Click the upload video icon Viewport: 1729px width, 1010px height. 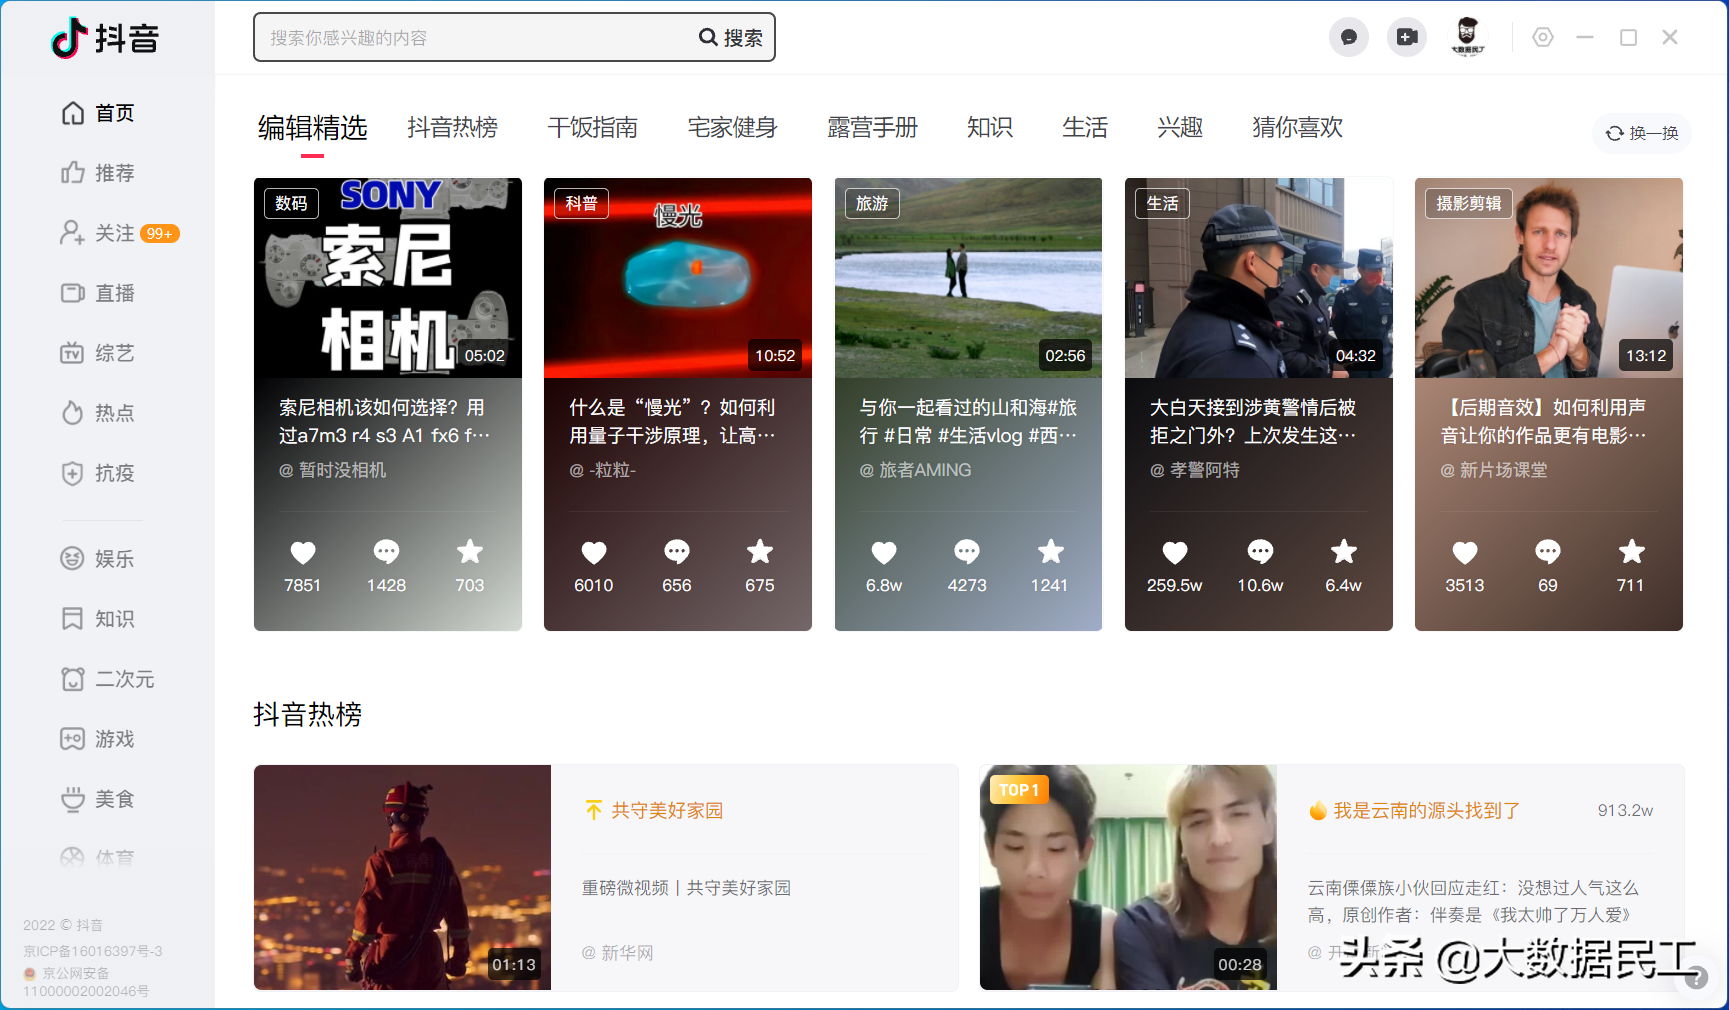coord(1406,37)
